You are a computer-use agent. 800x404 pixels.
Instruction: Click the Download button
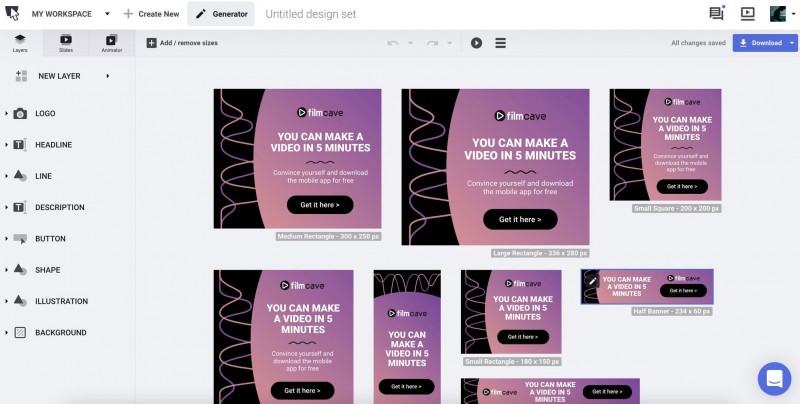[760, 43]
